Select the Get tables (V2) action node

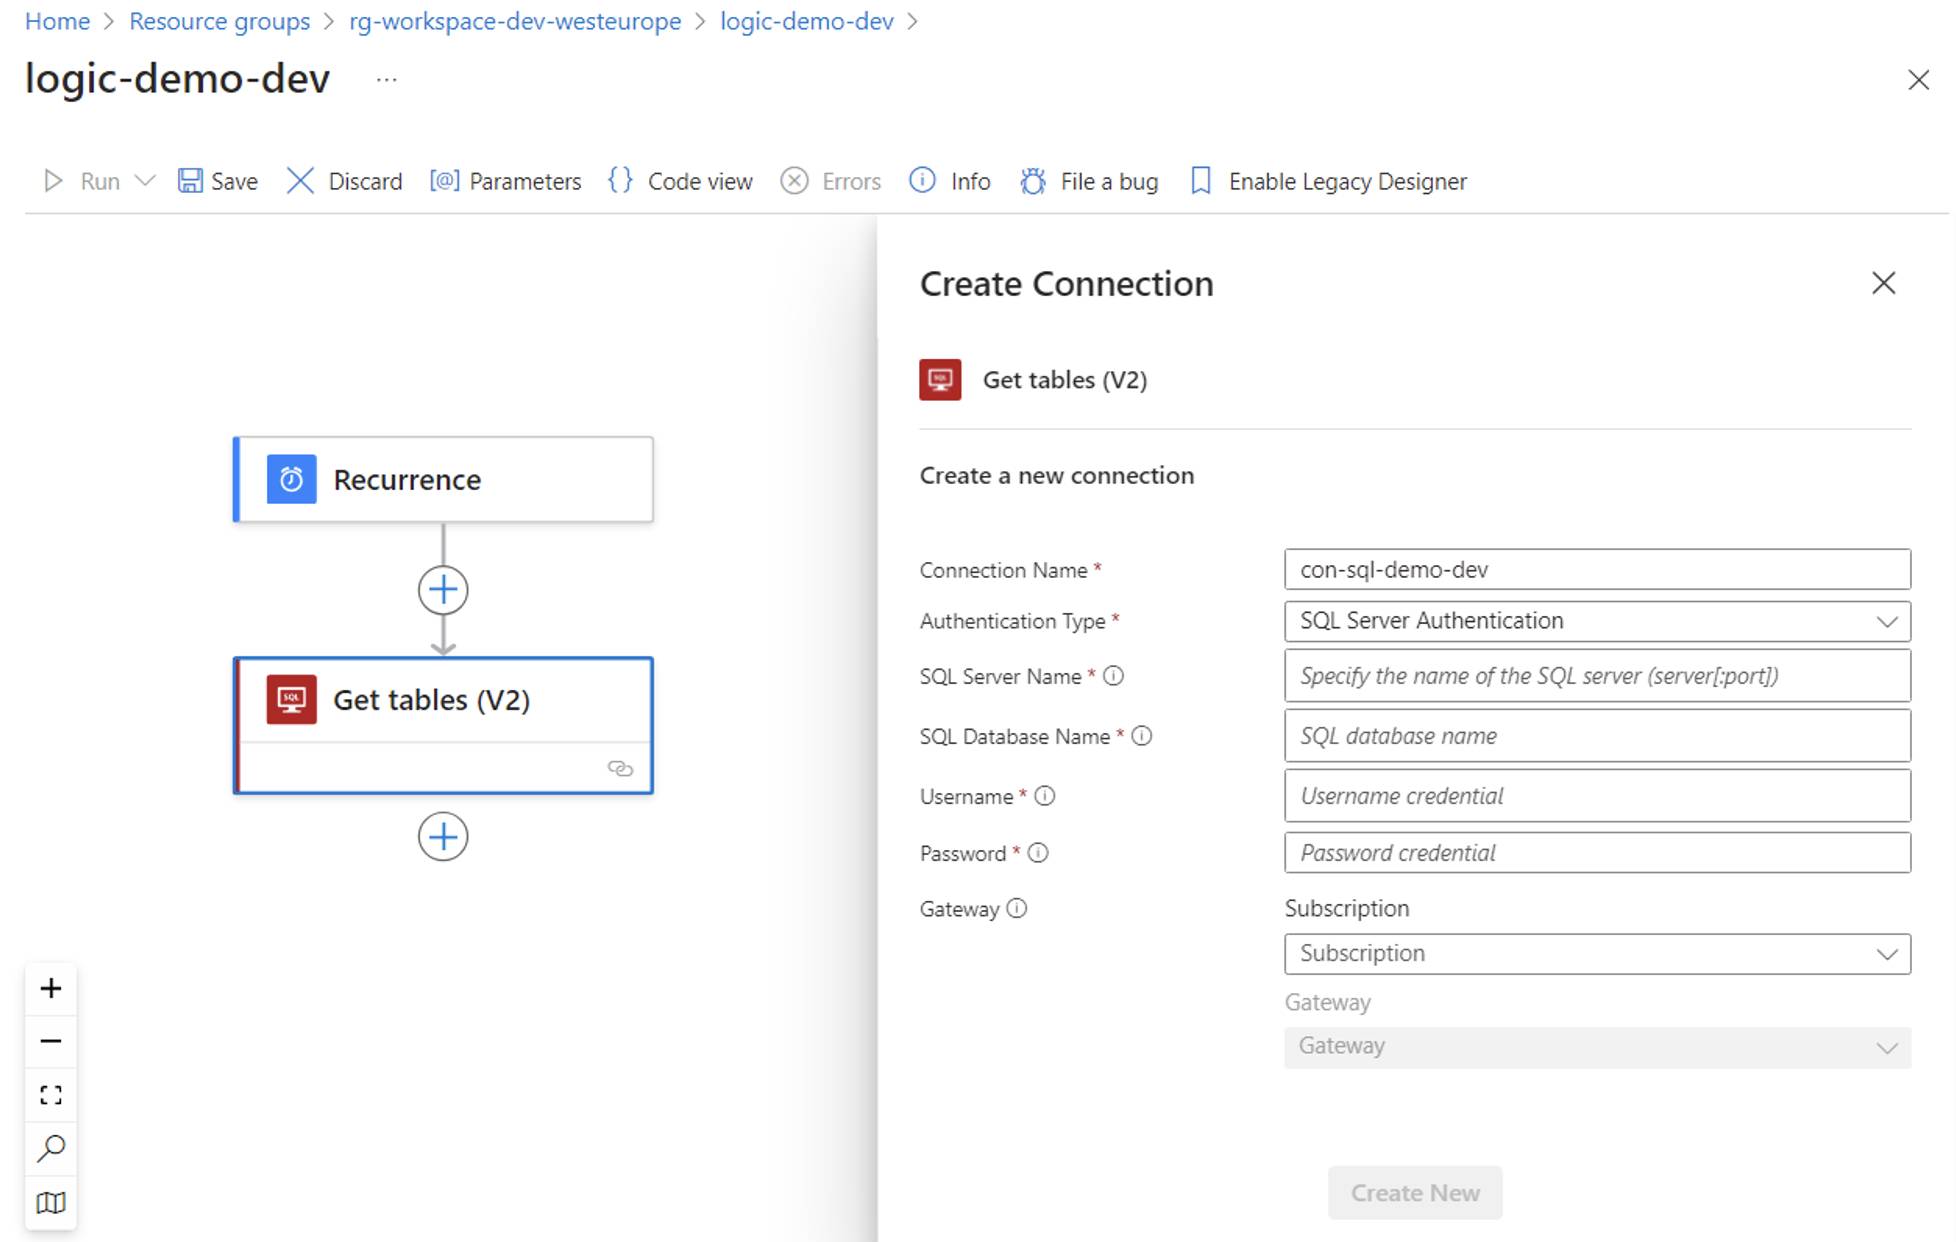click(443, 725)
